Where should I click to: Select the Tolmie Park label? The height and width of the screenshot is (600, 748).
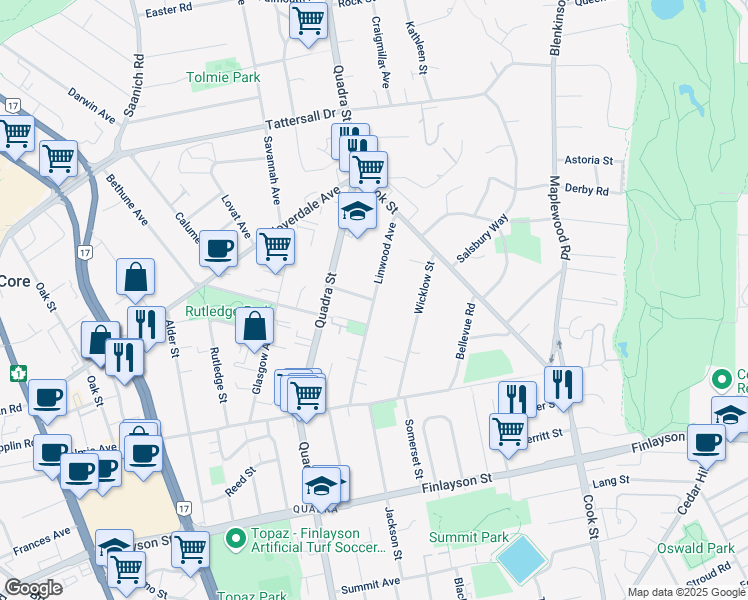pos(223,77)
